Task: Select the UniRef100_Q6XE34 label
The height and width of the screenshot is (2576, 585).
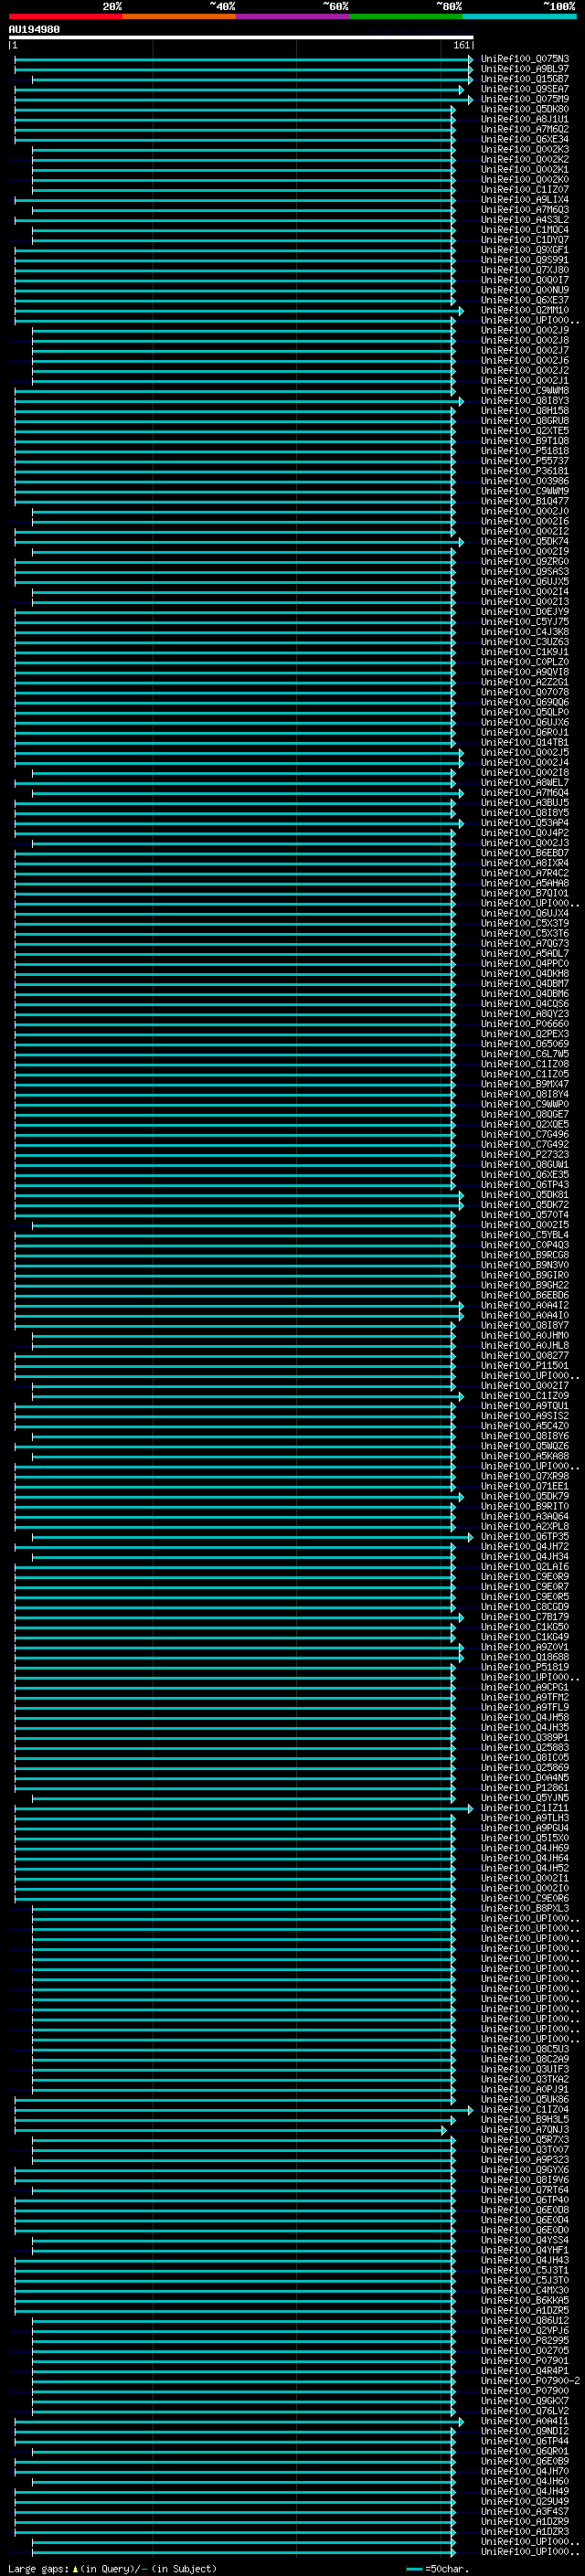Action: 525,139
